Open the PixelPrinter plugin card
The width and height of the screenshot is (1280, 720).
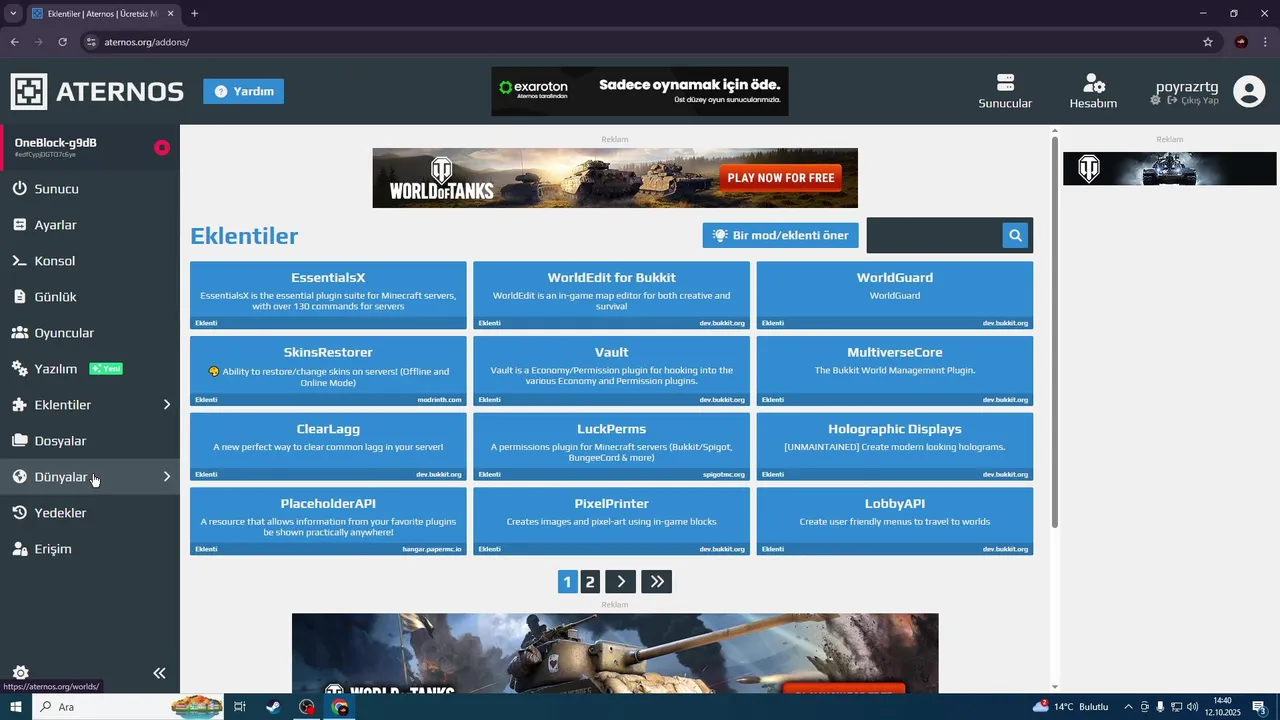(x=611, y=521)
